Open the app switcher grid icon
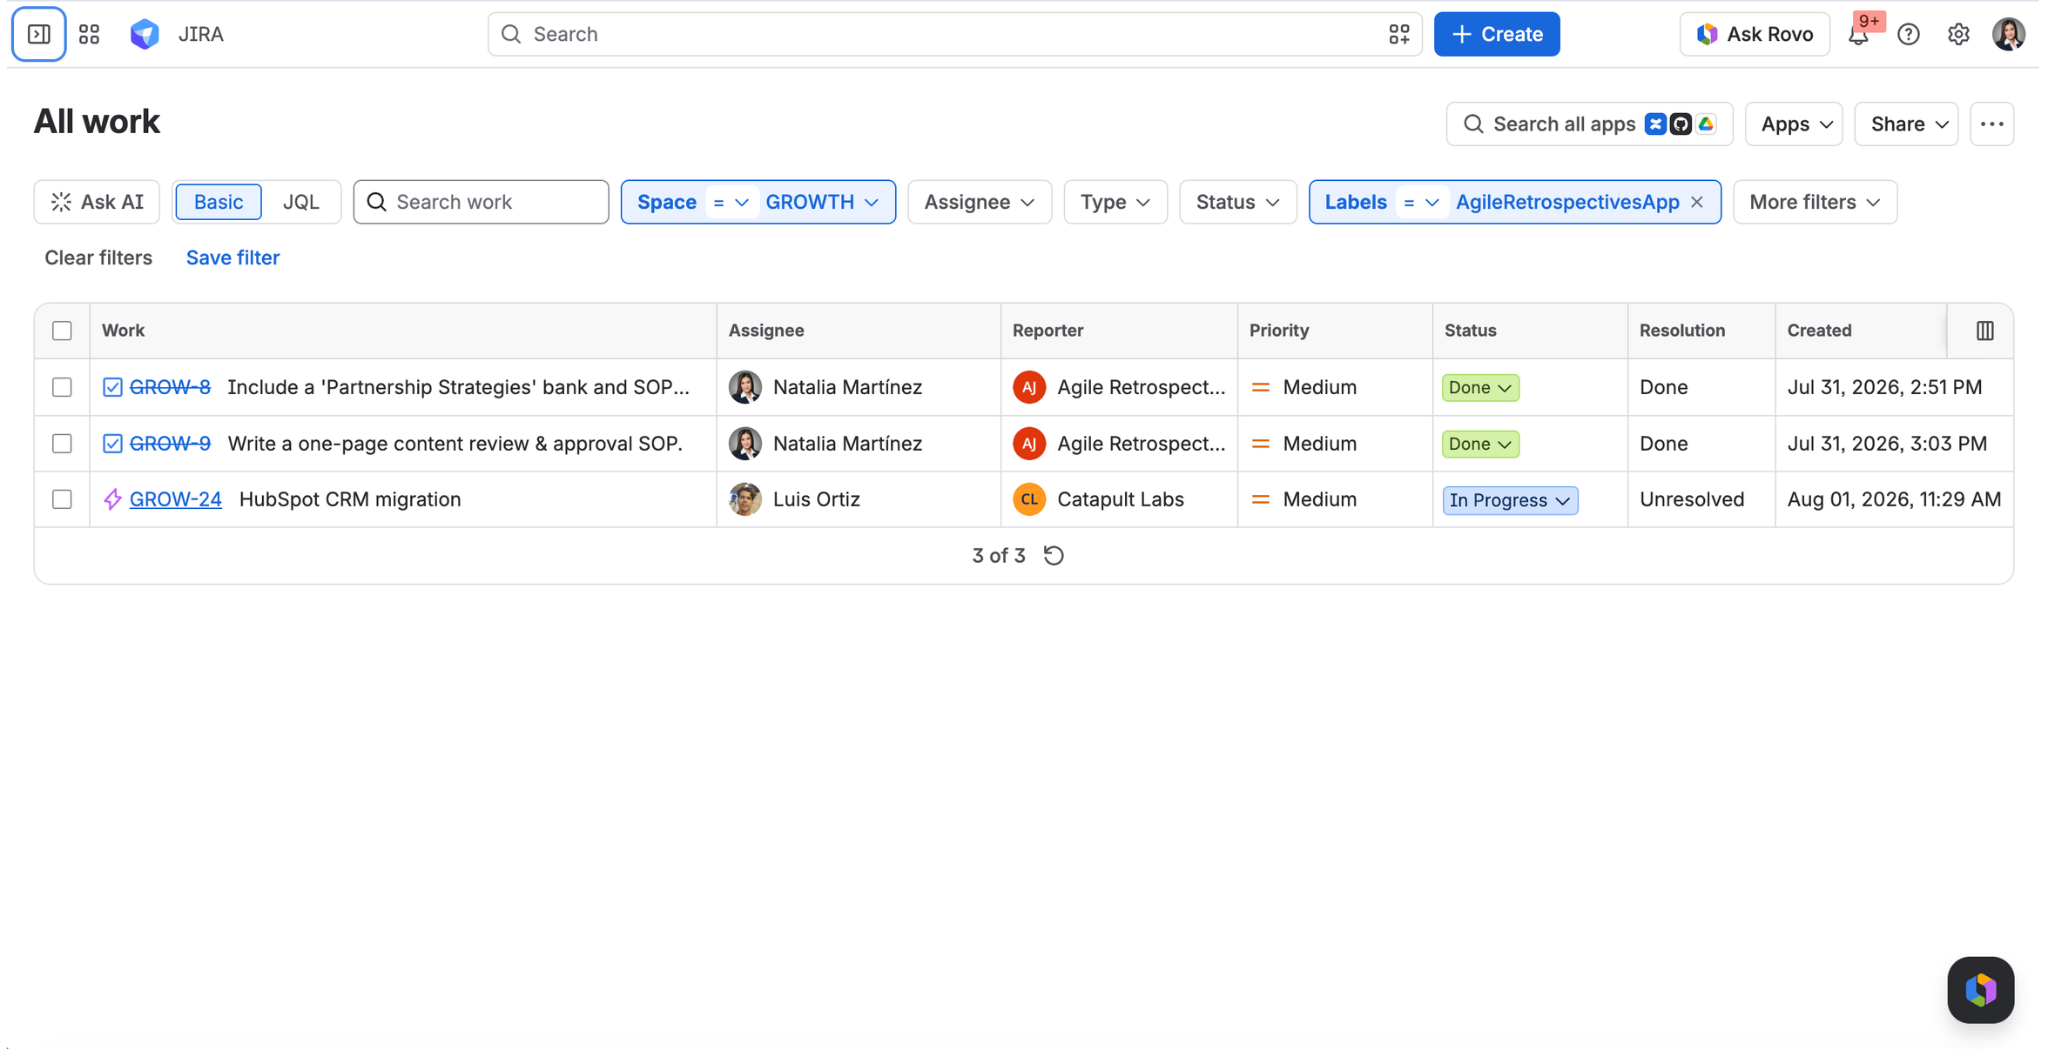Image resolution: width=2048 pixels, height=1064 pixels. coord(89,34)
